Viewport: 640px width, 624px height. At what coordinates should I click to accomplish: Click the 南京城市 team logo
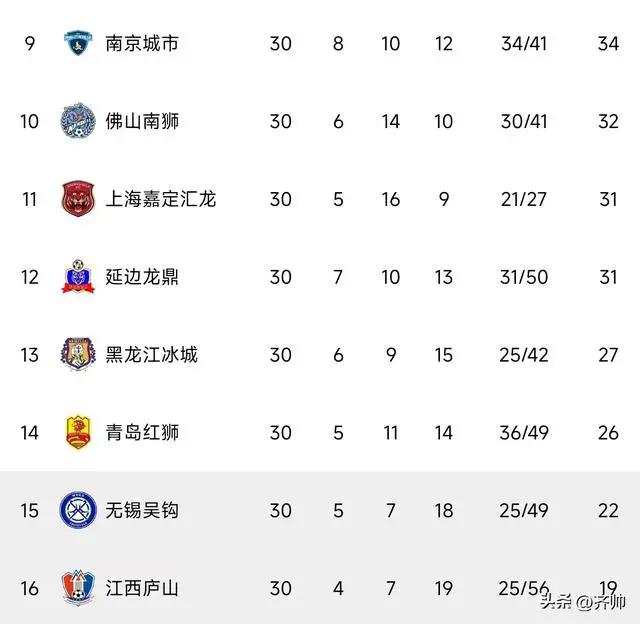pos(78,43)
